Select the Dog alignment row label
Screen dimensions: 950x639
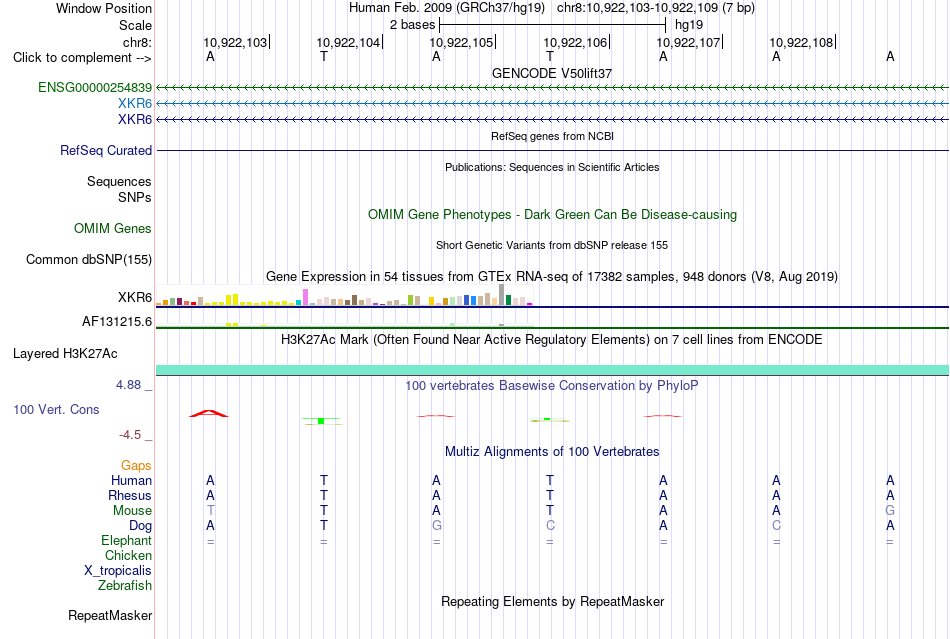140,526
